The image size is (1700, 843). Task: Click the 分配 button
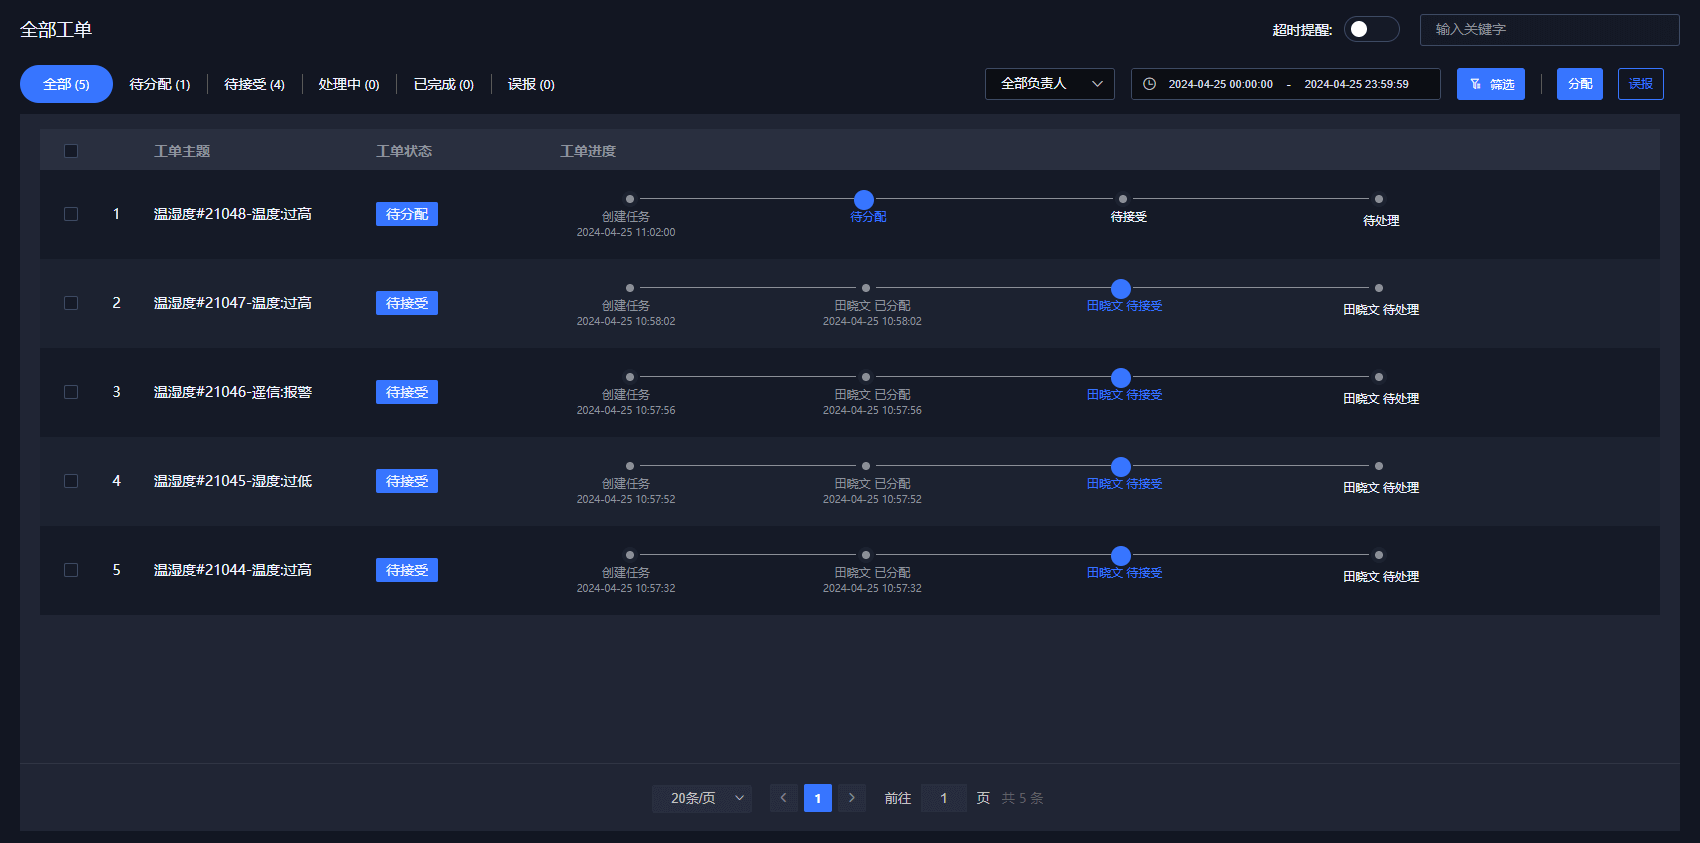[1580, 84]
